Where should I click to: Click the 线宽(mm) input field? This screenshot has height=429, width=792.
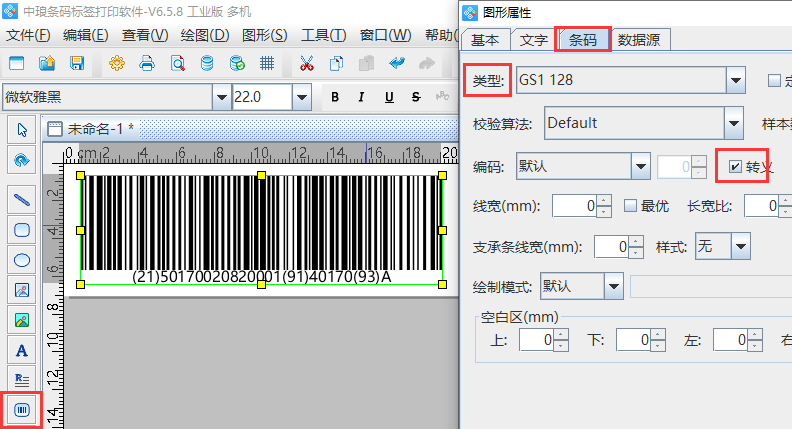click(x=575, y=206)
